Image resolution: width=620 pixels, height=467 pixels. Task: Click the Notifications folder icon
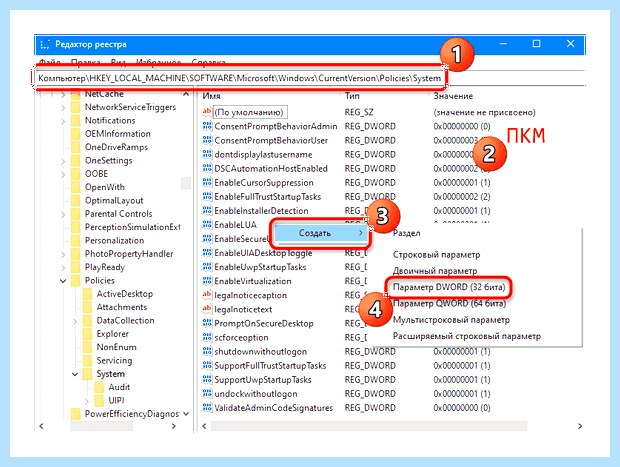click(x=76, y=120)
